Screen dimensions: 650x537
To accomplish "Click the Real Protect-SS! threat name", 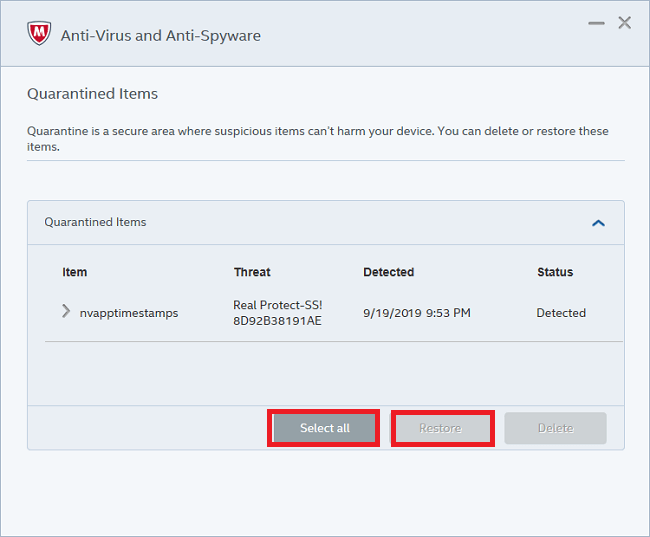I will coord(278,305).
